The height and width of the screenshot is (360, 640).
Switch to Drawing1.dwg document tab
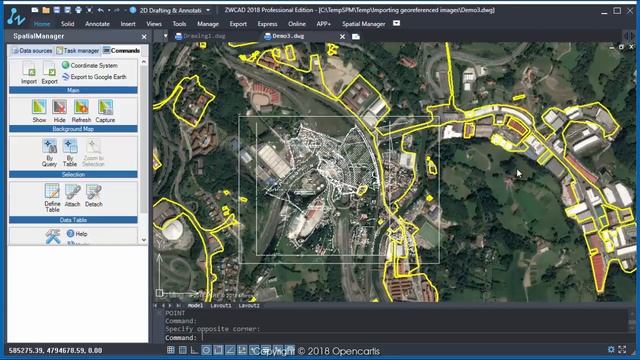click(x=200, y=36)
